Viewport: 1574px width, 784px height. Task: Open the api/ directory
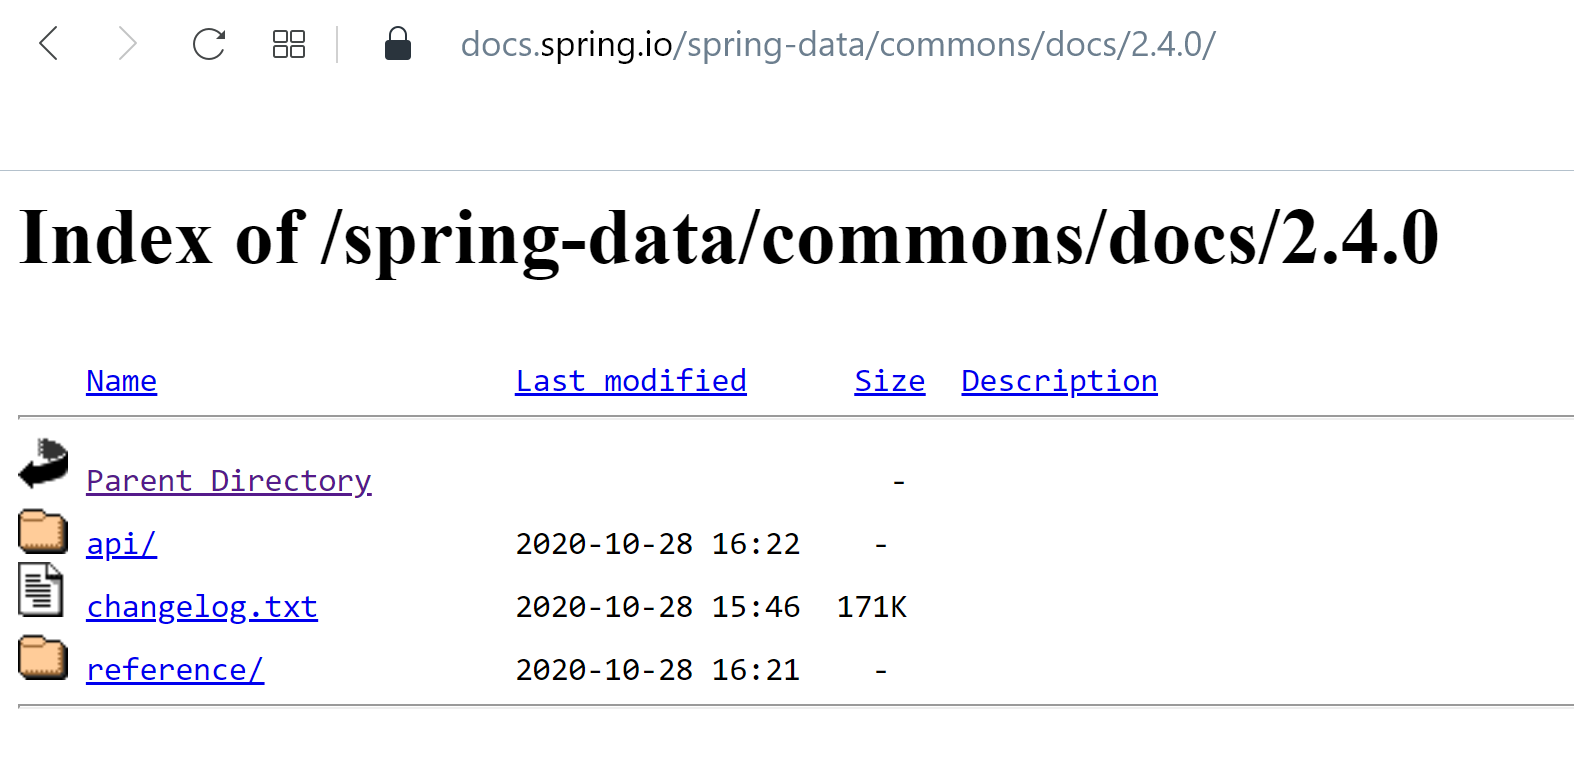point(120,544)
